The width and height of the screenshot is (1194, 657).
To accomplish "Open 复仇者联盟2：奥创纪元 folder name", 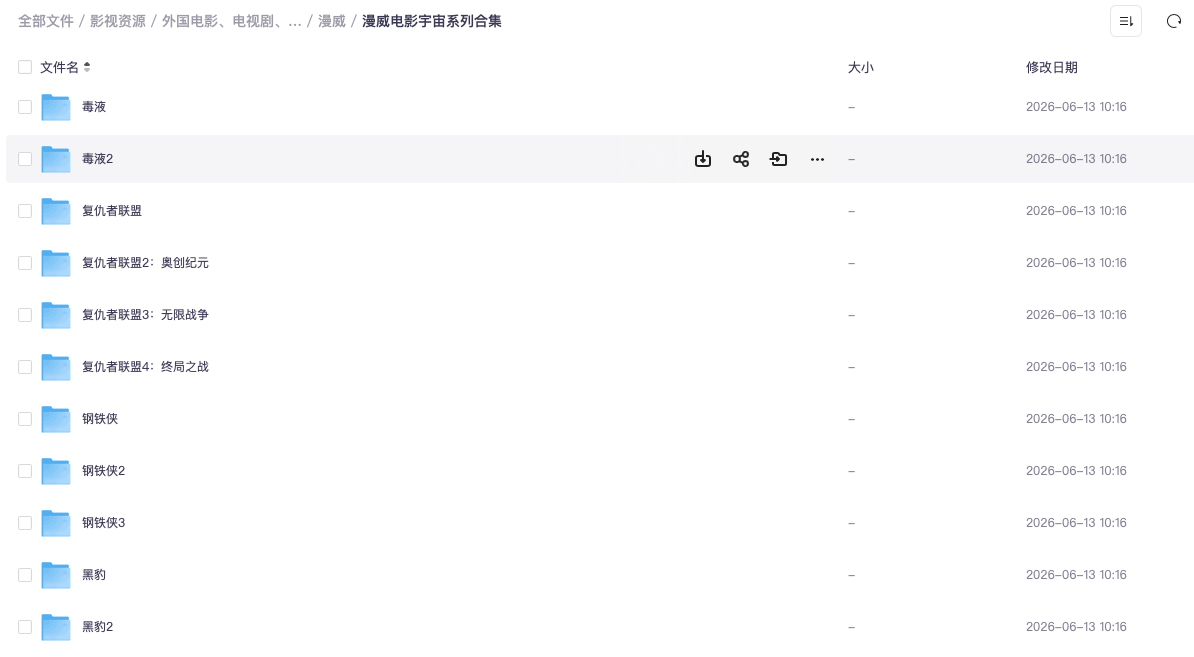I will [x=145, y=263].
